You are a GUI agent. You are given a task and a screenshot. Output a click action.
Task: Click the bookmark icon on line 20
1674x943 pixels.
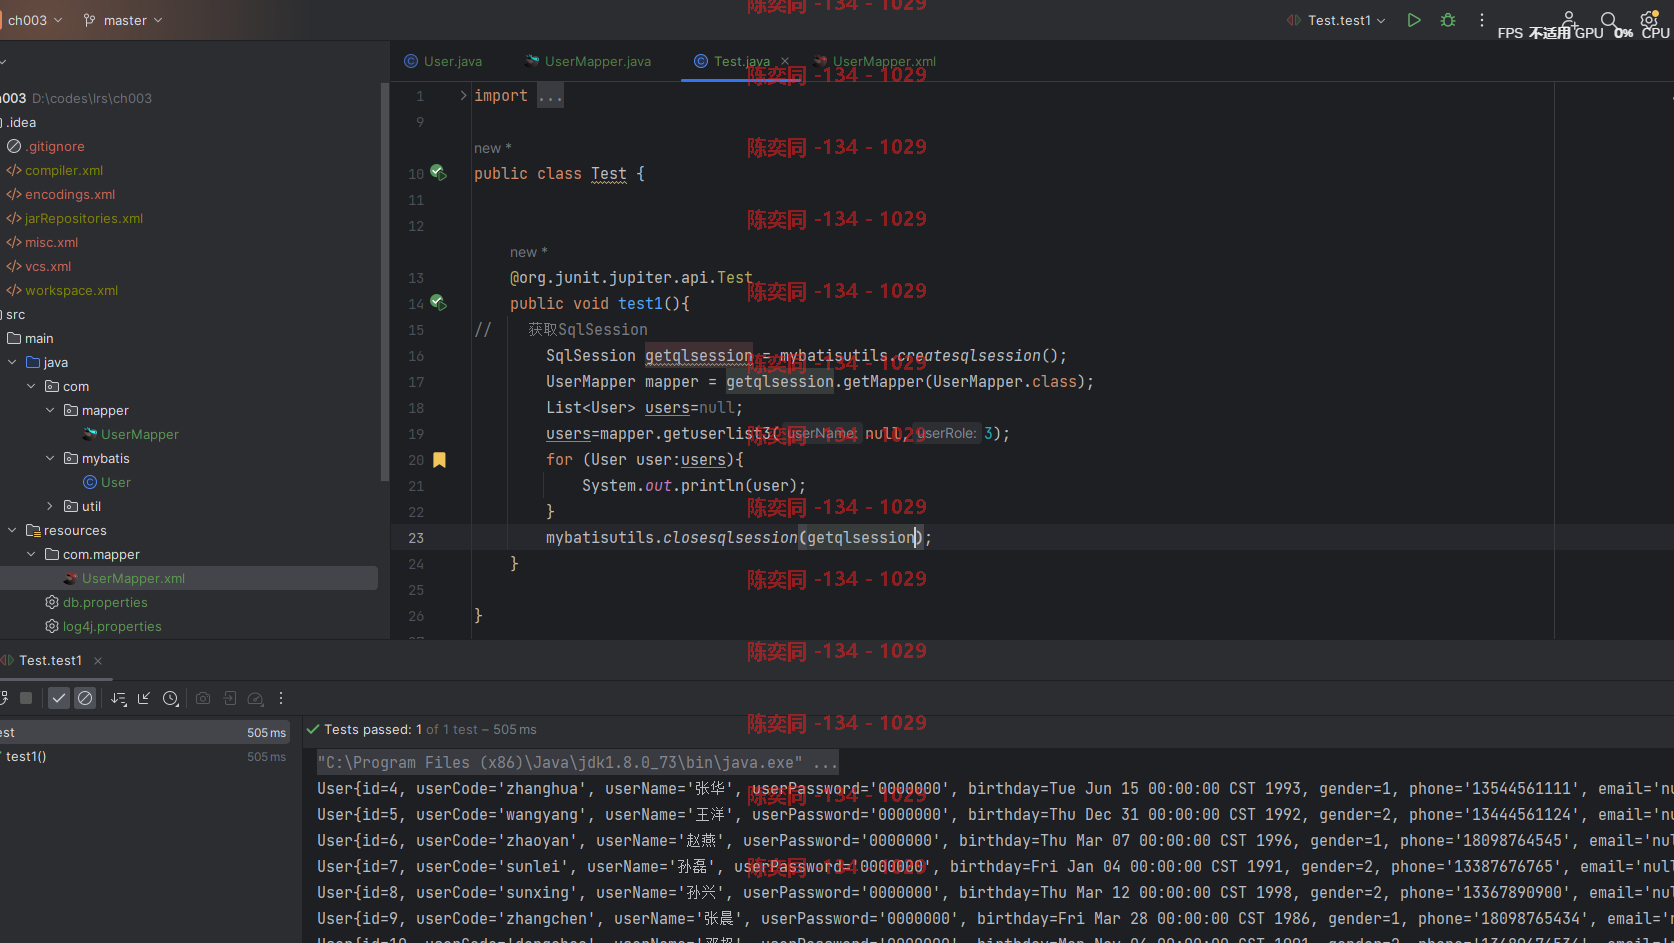tap(439, 460)
